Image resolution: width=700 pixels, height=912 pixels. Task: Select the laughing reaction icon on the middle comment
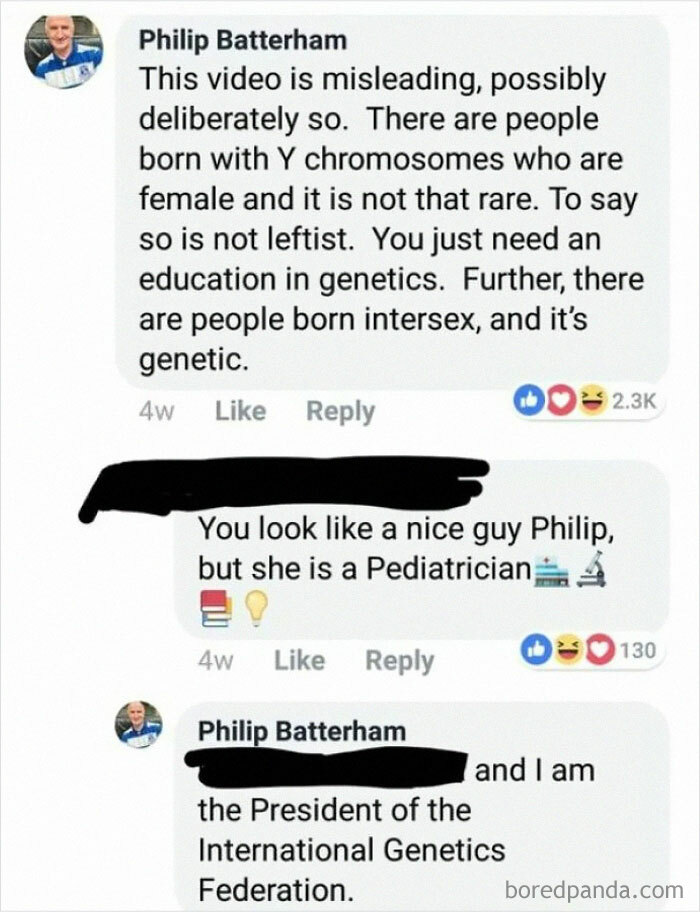[x=568, y=648]
